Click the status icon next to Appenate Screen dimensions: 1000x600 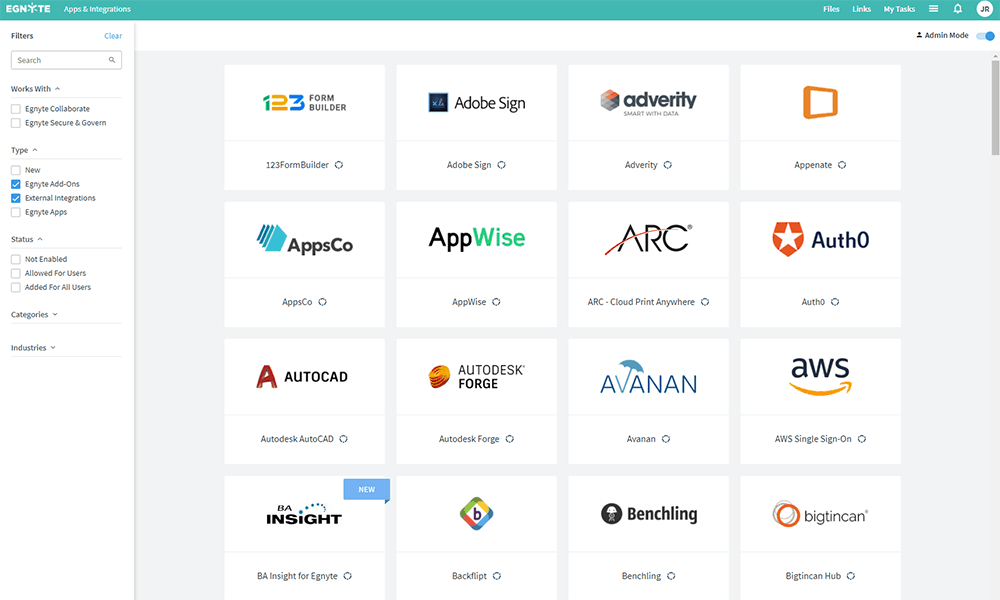click(842, 165)
